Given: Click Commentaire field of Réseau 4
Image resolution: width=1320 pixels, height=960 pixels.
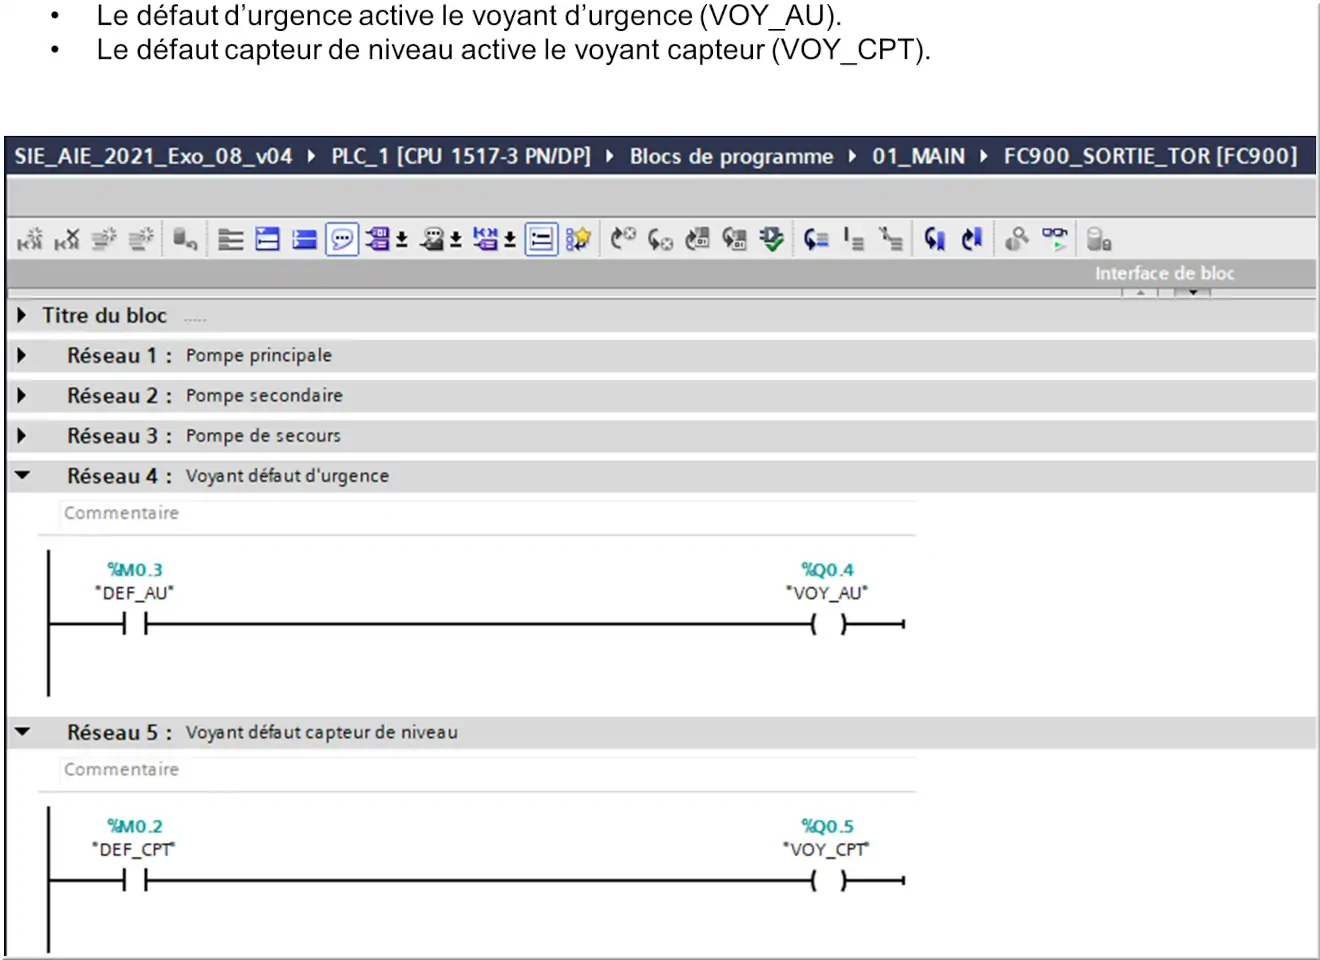Looking at the screenshot, I should tap(488, 513).
